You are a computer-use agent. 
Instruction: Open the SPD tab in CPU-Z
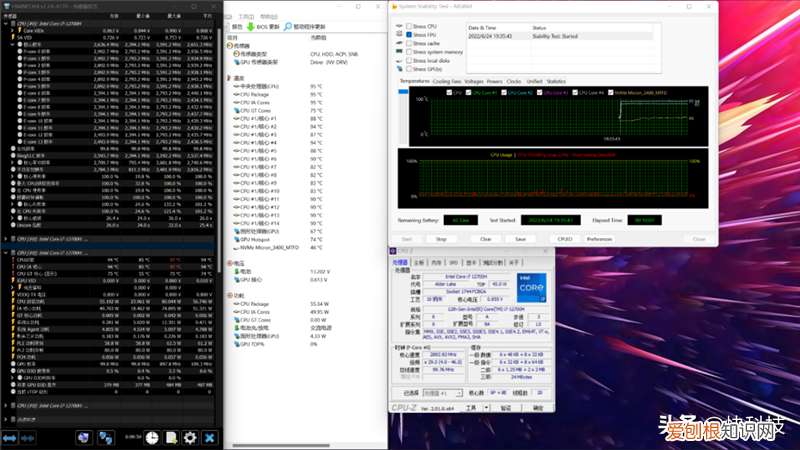tap(453, 262)
